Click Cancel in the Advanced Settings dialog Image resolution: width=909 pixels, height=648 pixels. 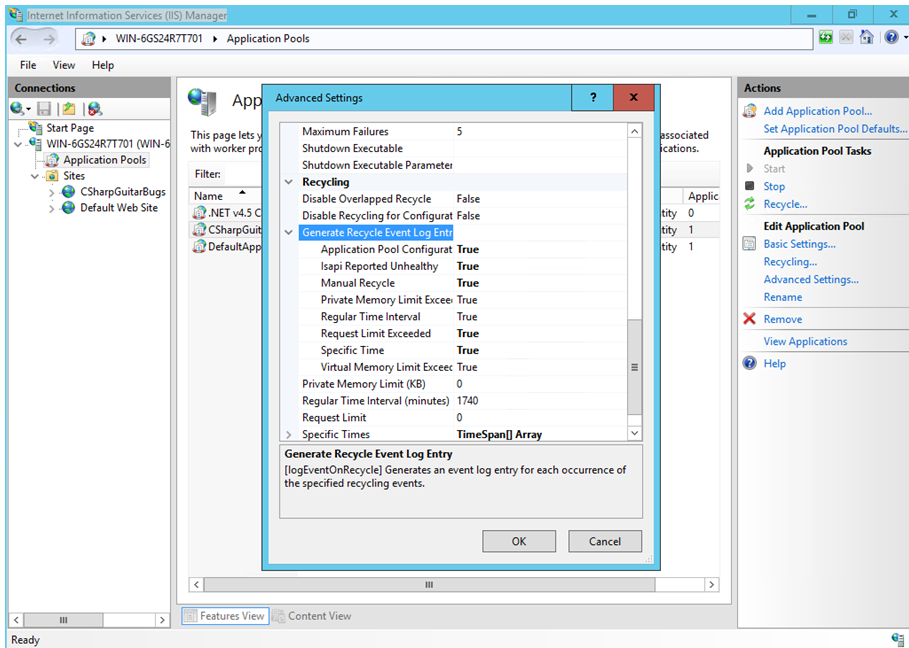pyautogui.click(x=604, y=541)
